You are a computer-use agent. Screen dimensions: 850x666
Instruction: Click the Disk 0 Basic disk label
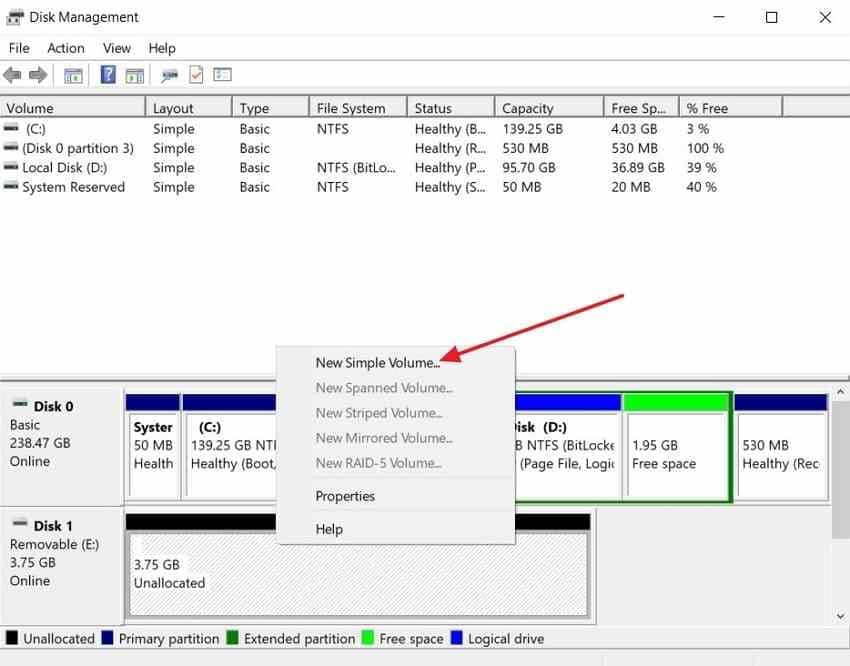(62, 445)
